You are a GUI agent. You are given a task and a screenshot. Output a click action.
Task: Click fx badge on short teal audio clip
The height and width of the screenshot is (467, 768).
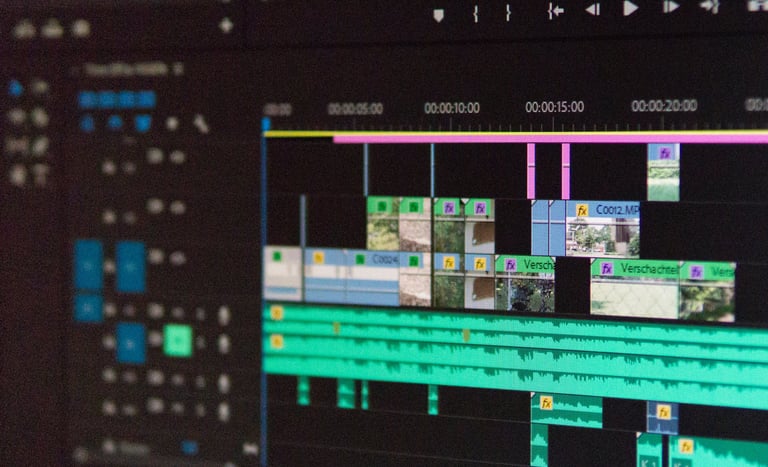(546, 403)
